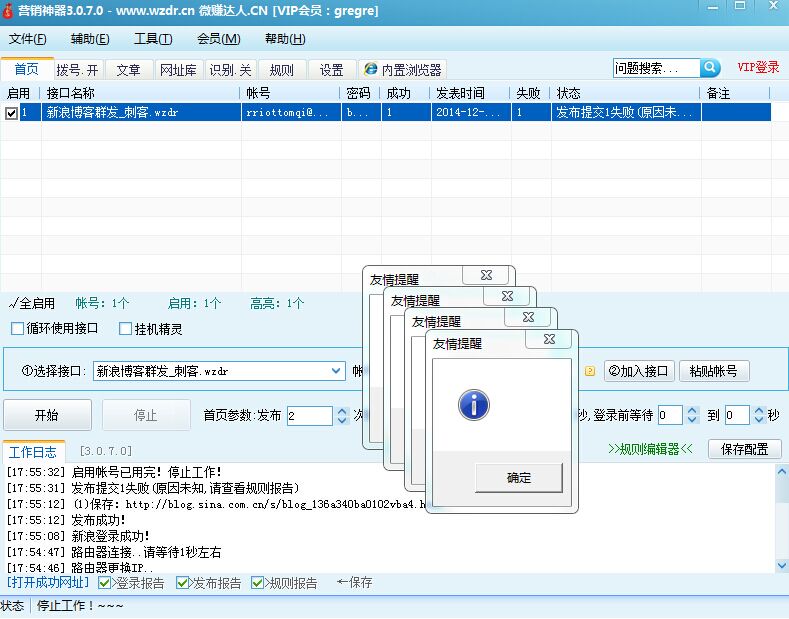Toggle the 挂机精灵 checkbox
The height and width of the screenshot is (619, 789).
125,329
